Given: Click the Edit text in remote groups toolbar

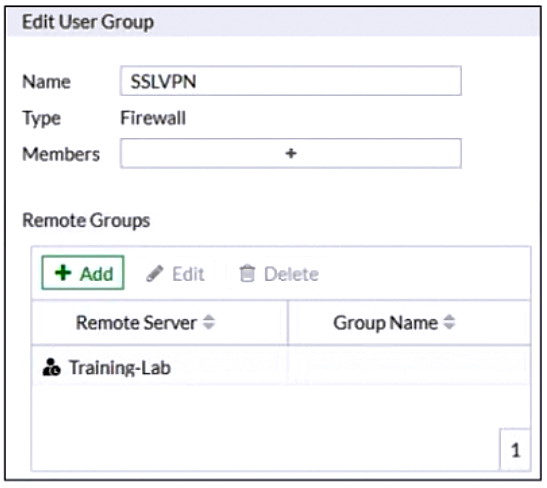Looking at the screenshot, I should (x=188, y=274).
